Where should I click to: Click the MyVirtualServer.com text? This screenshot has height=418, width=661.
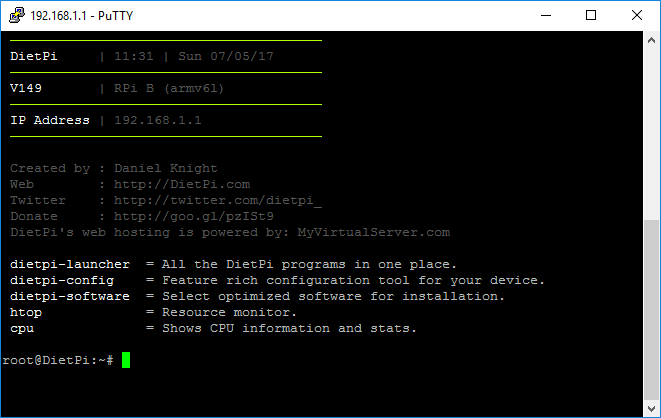click(373, 232)
